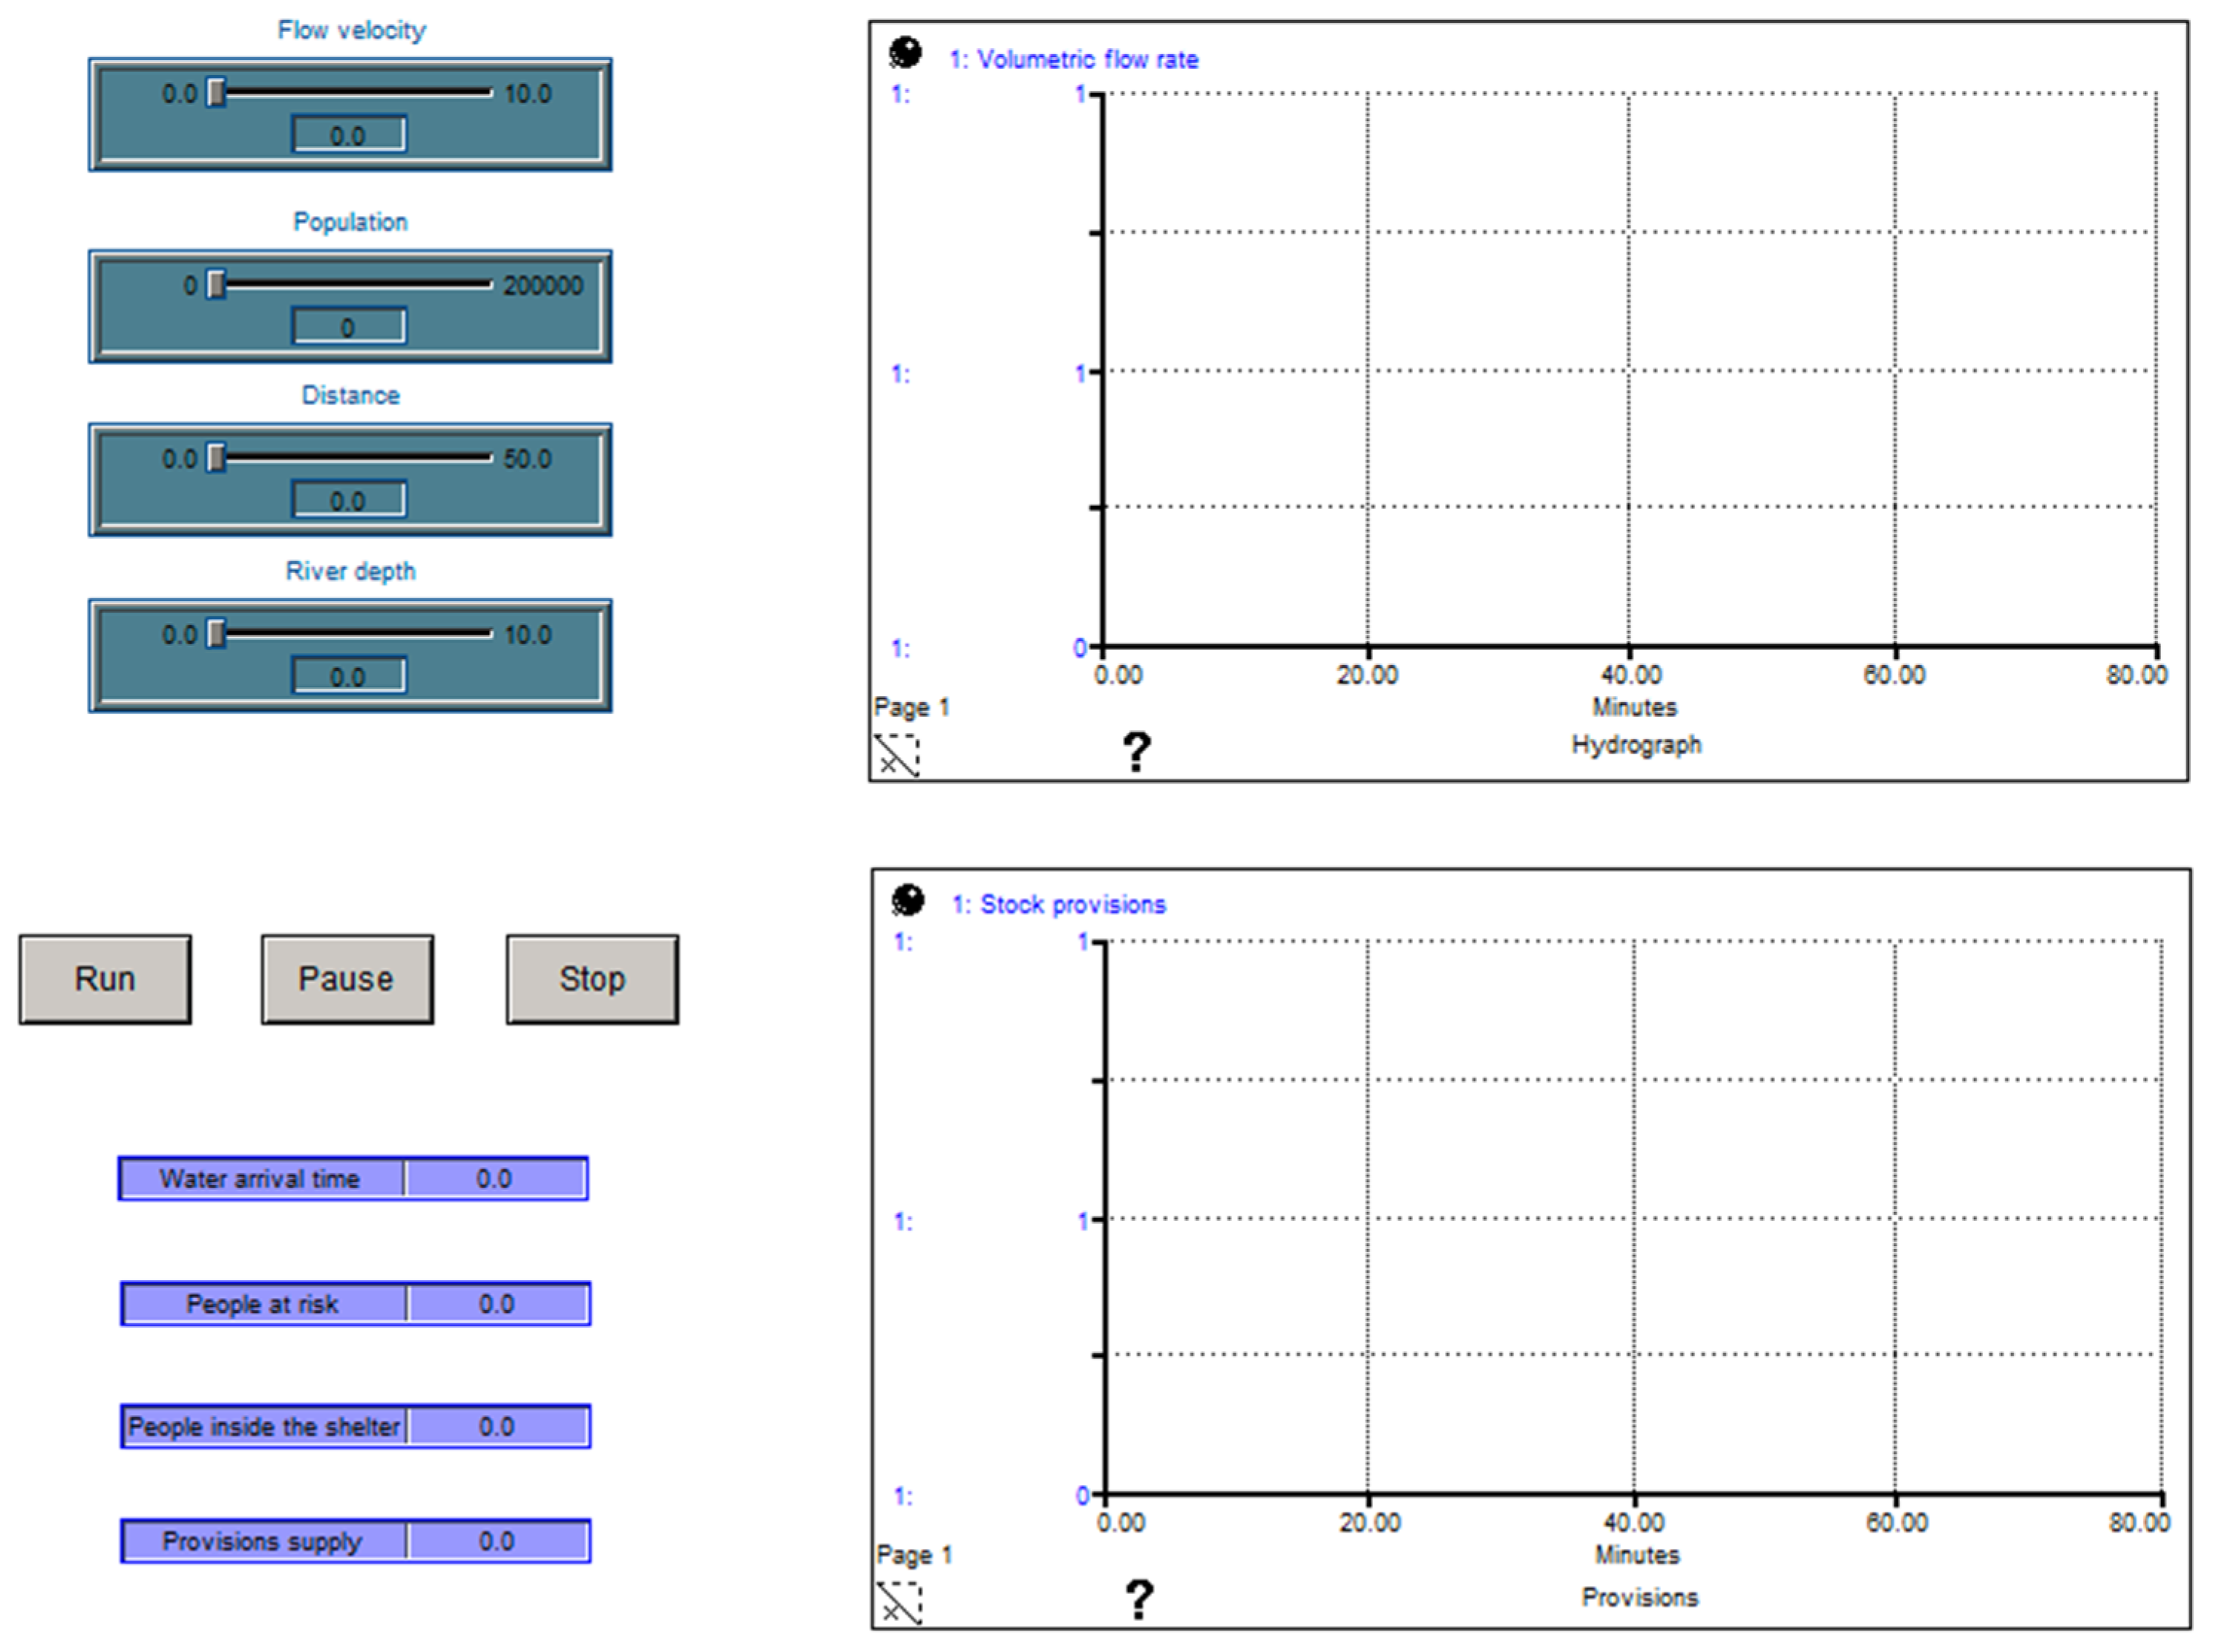Click Page 1 corner of the Hydrograph to flip pages
2213x1652 pixels.
(x=910, y=707)
